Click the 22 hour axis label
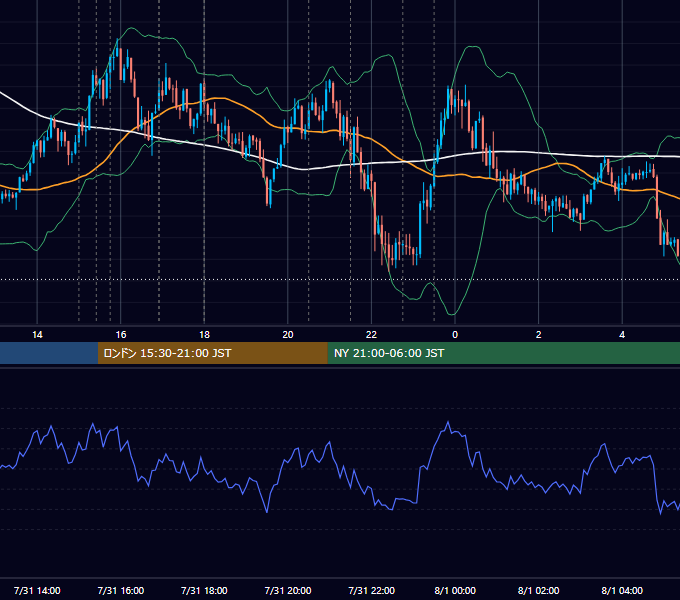The width and height of the screenshot is (680, 600). (371, 335)
